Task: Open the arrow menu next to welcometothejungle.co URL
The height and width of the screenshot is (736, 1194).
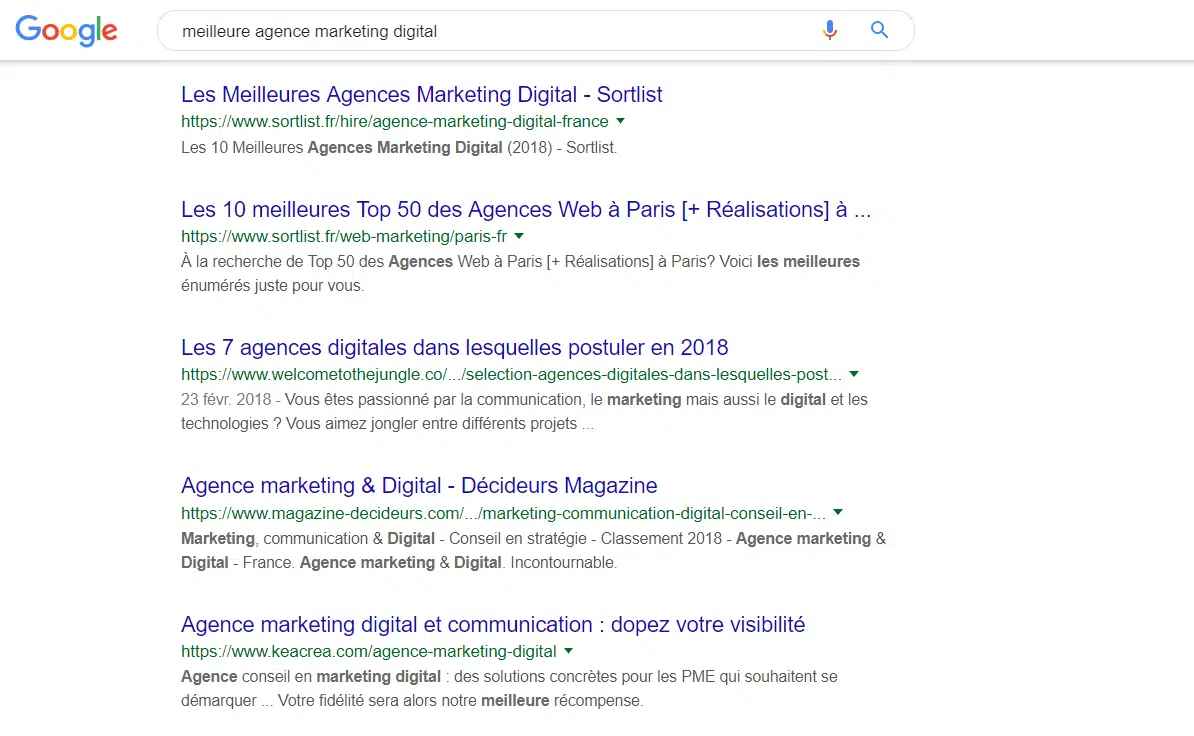Action: (853, 374)
